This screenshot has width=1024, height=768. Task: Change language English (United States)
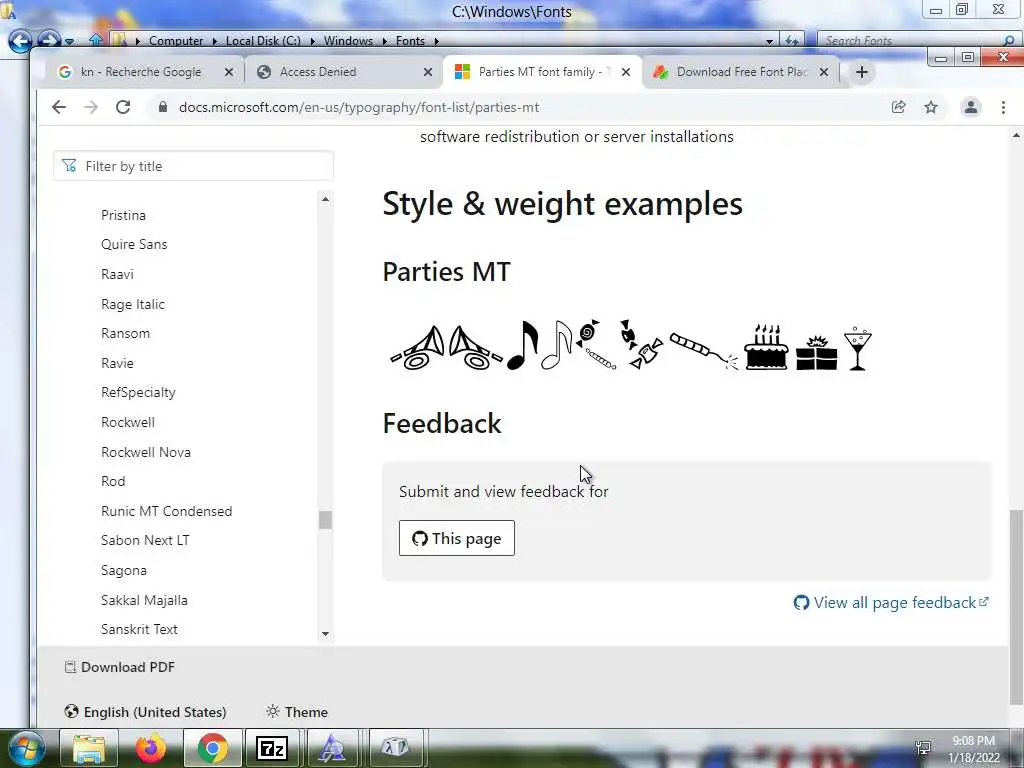coord(146,712)
